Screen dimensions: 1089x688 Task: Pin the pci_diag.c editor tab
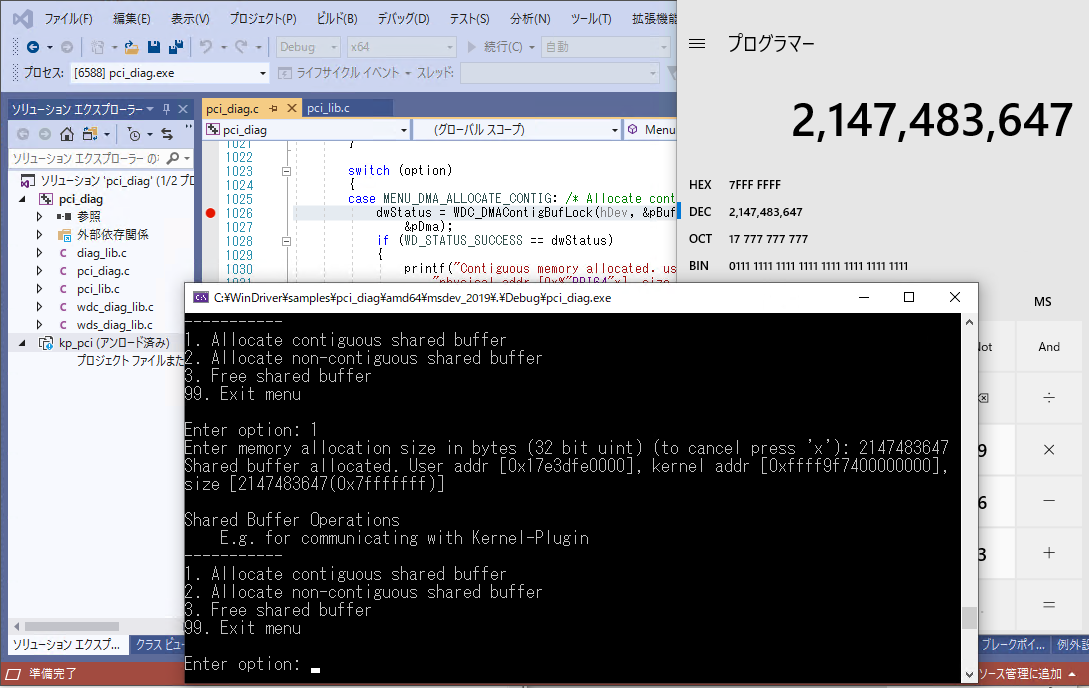click(x=274, y=109)
